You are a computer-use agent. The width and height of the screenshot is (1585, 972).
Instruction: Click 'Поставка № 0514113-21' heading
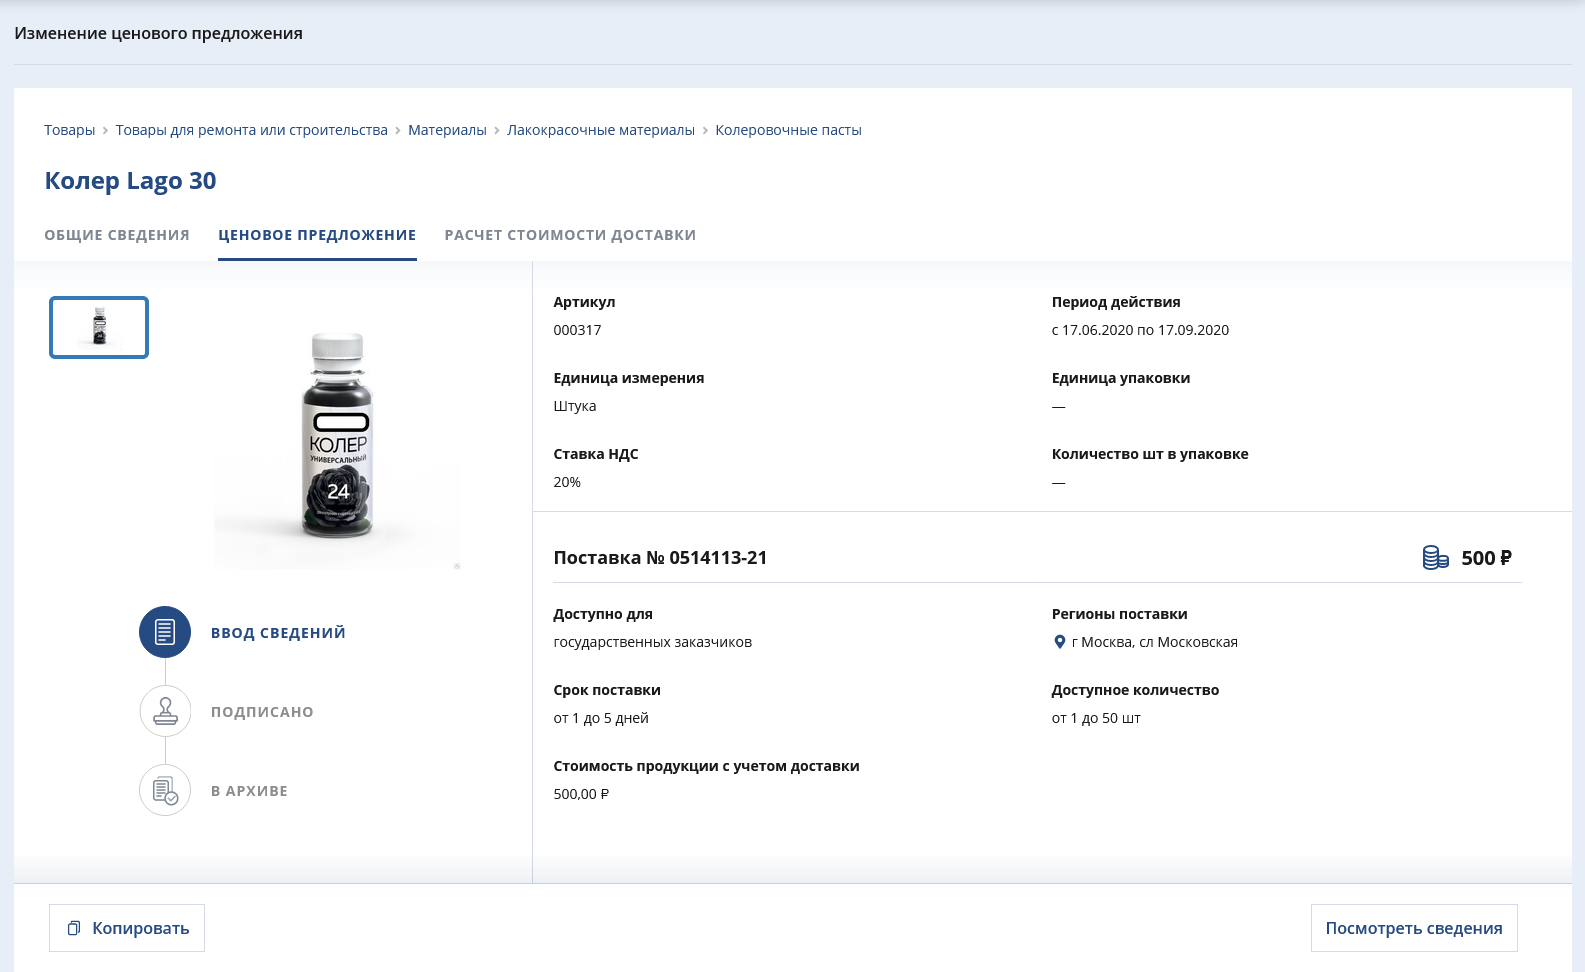point(660,558)
